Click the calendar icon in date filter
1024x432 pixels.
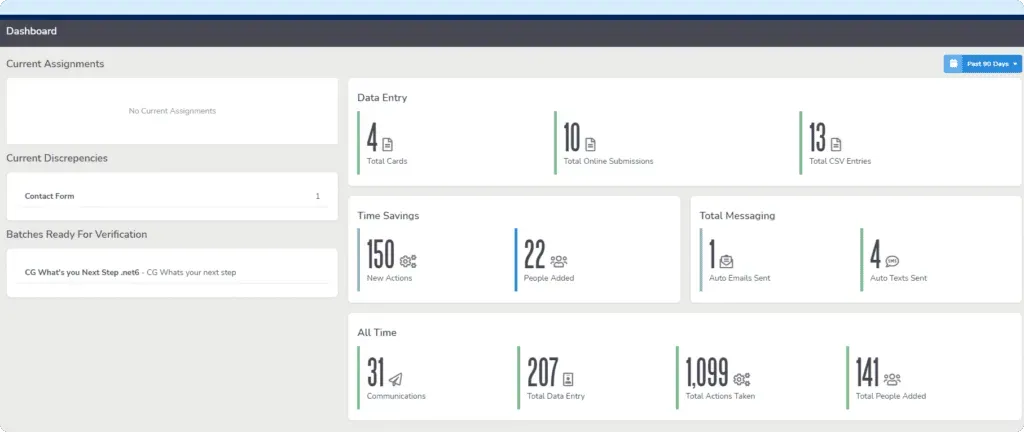(x=953, y=64)
